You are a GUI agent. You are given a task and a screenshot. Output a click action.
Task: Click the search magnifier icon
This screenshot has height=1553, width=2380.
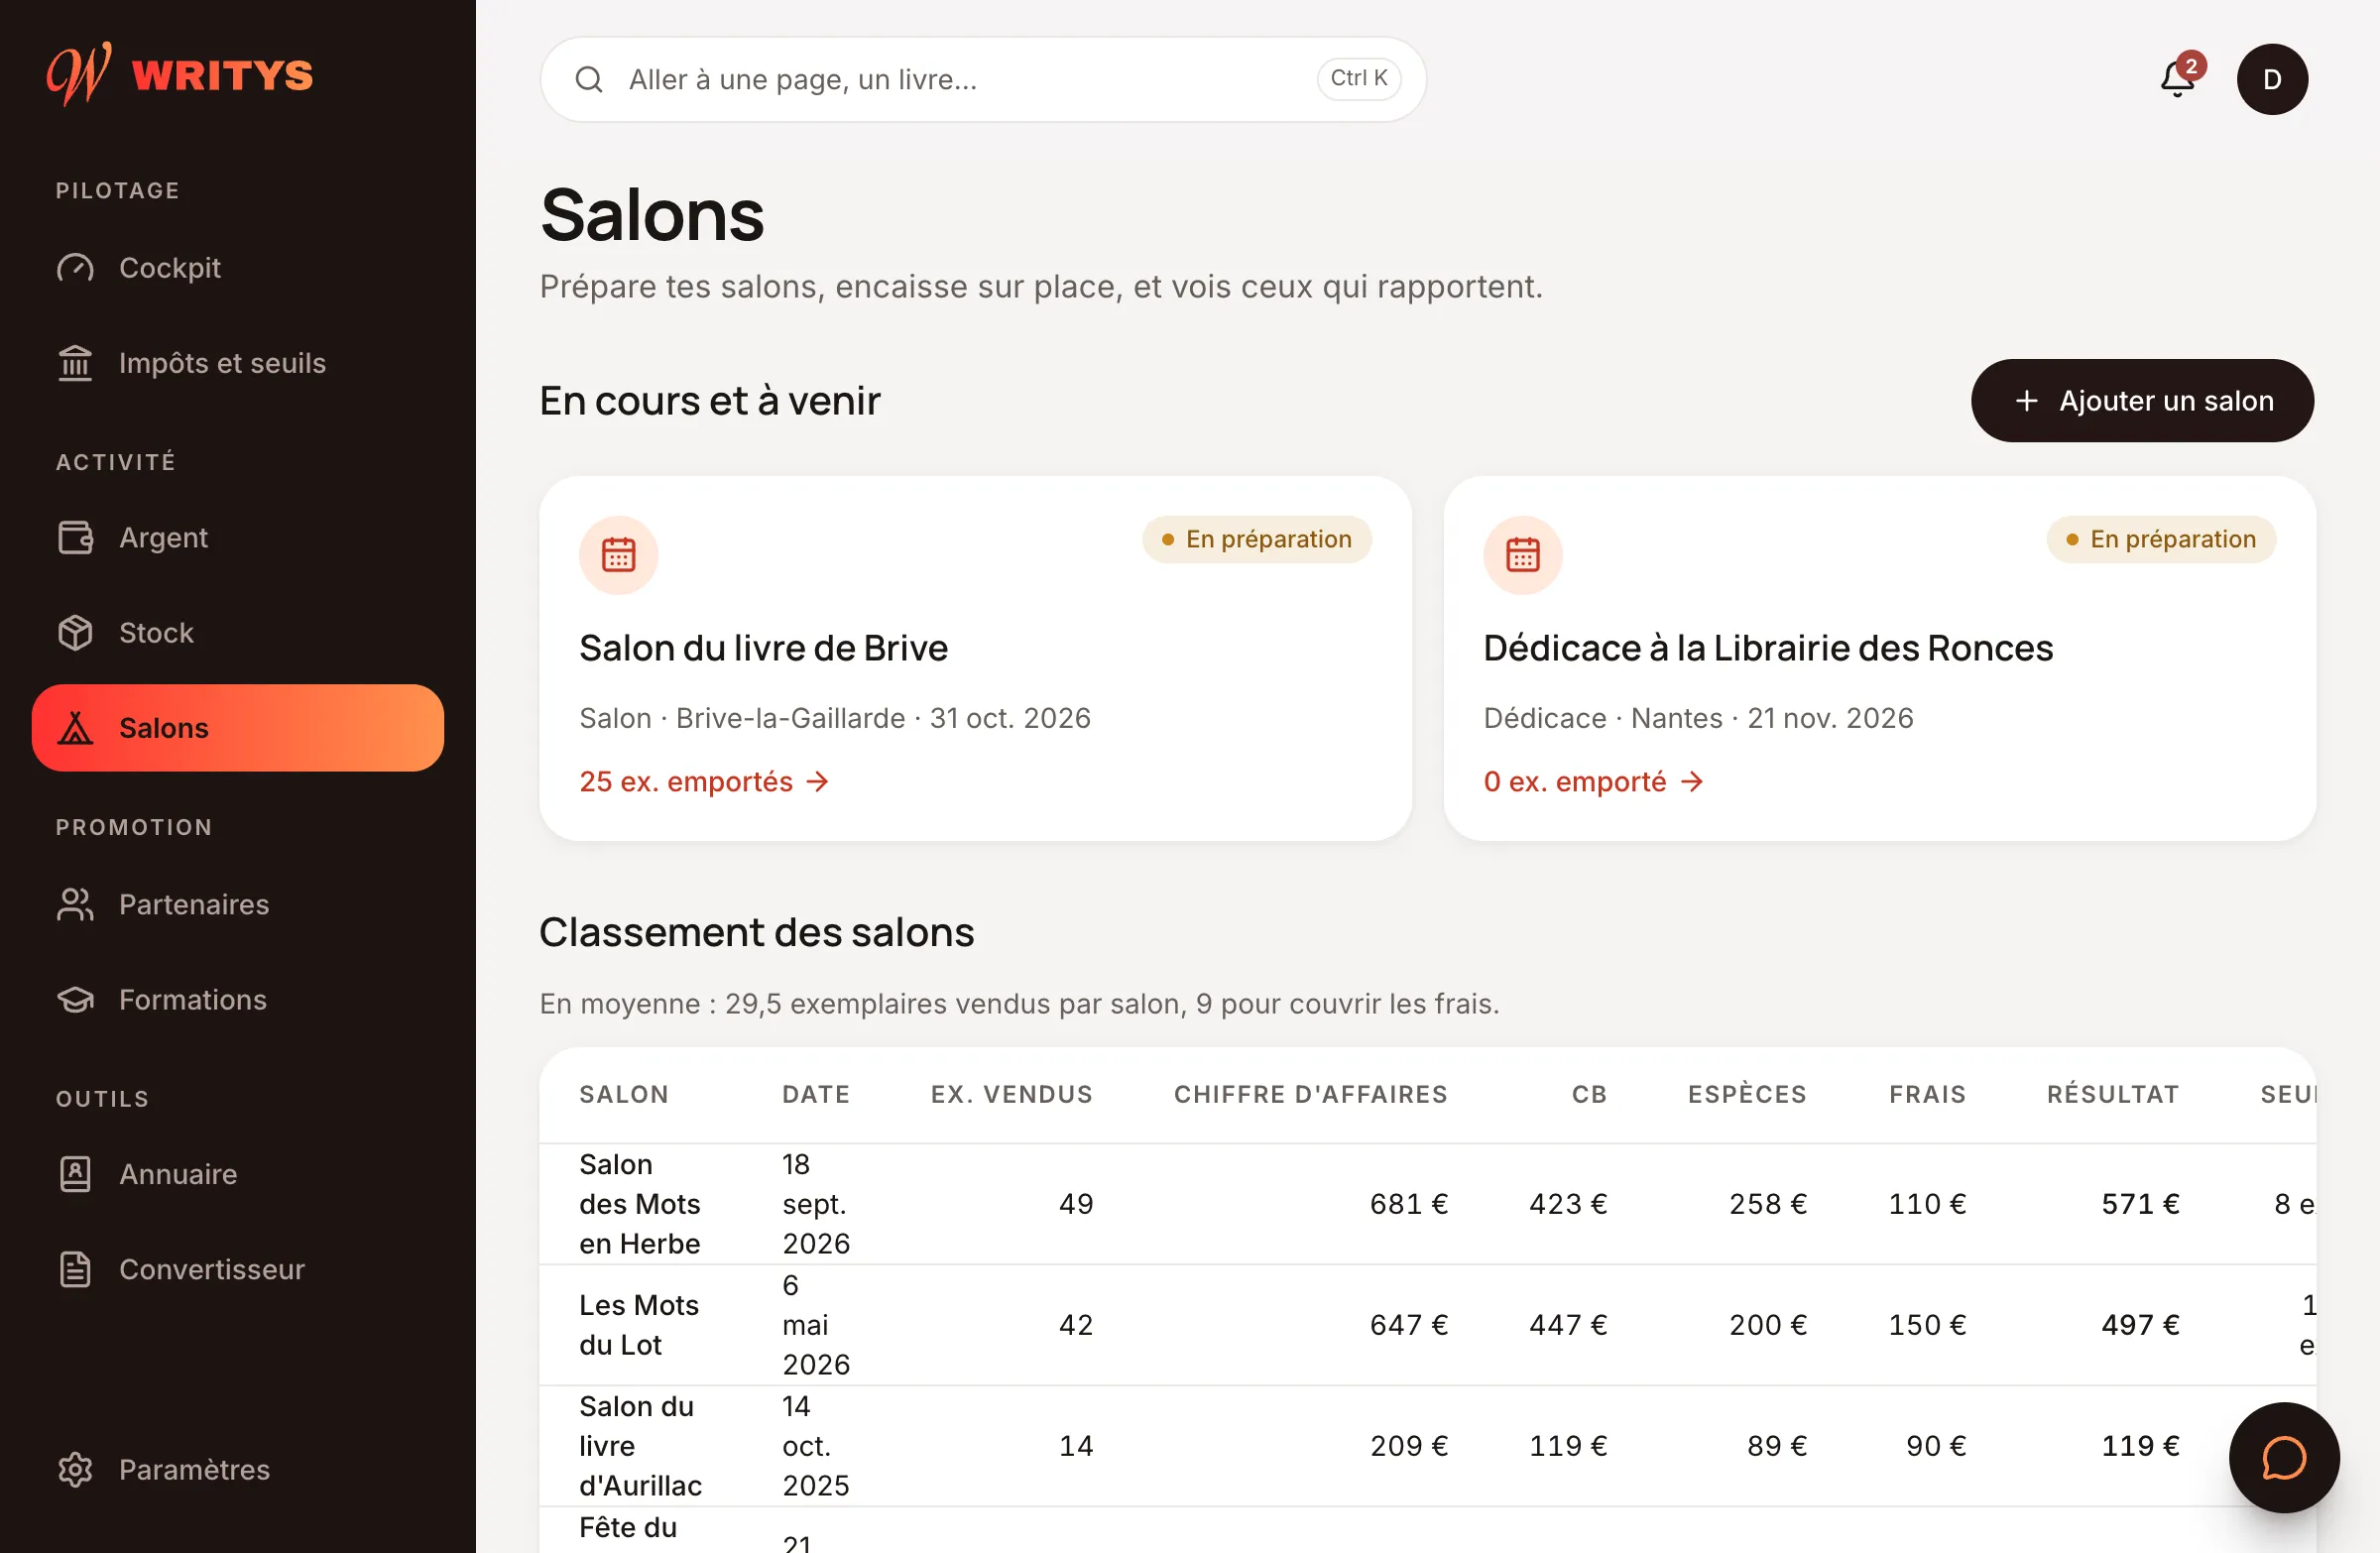(589, 79)
